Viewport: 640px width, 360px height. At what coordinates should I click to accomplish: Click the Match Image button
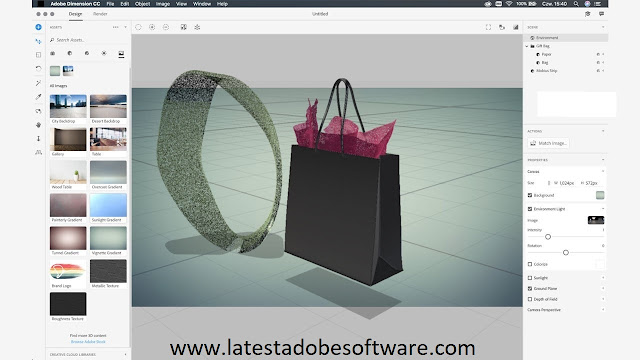coord(548,143)
